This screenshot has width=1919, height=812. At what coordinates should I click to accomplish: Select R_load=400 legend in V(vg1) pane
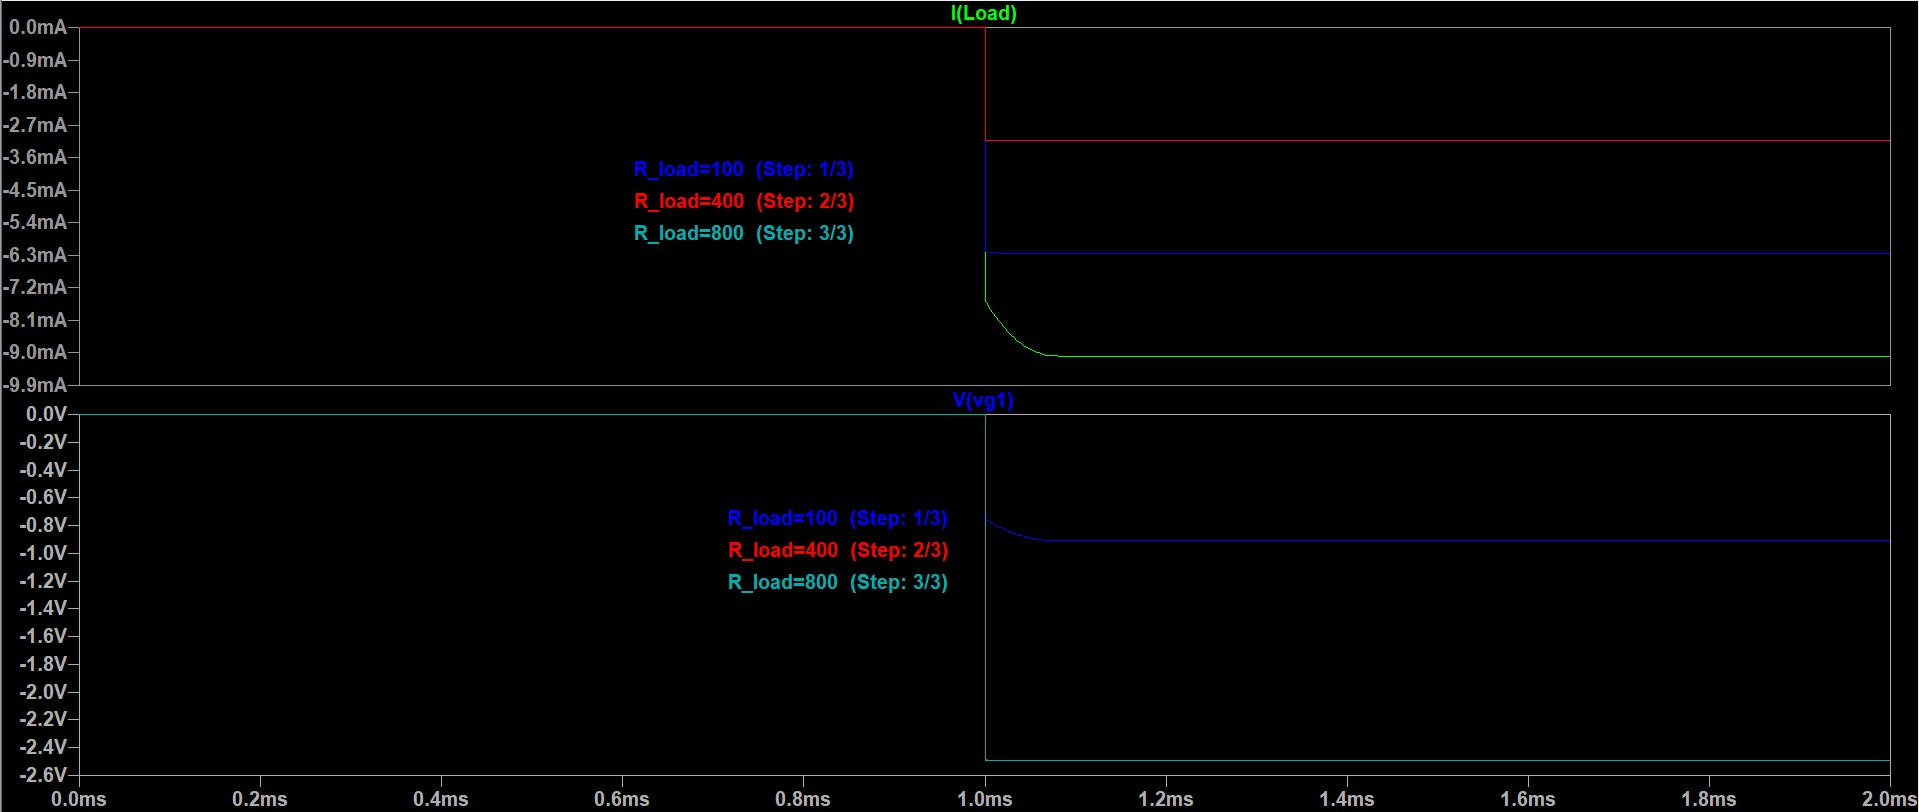coord(837,550)
